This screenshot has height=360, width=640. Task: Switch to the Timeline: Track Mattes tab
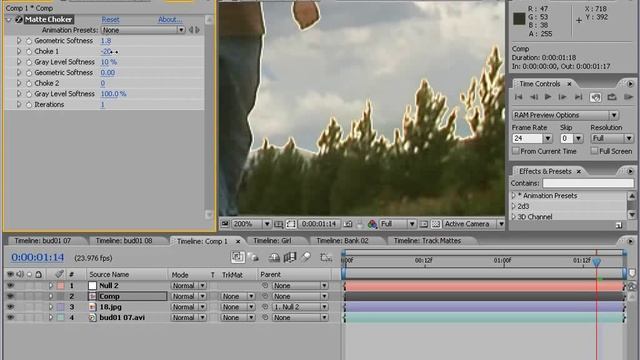pyautogui.click(x=427, y=241)
